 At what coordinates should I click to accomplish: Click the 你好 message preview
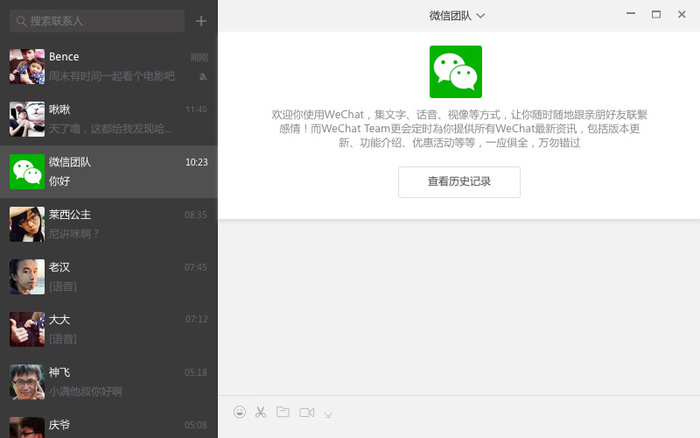tap(59, 181)
